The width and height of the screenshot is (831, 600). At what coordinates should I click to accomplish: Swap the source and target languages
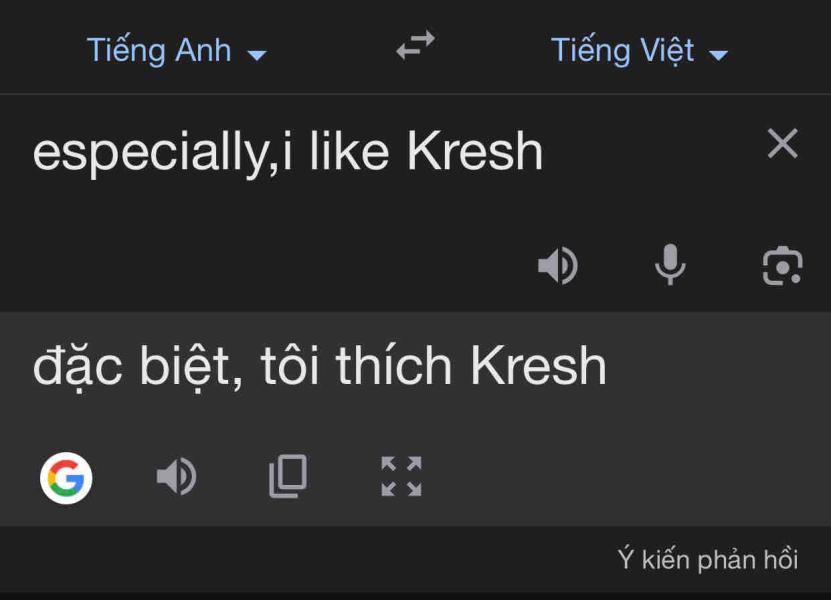(415, 46)
